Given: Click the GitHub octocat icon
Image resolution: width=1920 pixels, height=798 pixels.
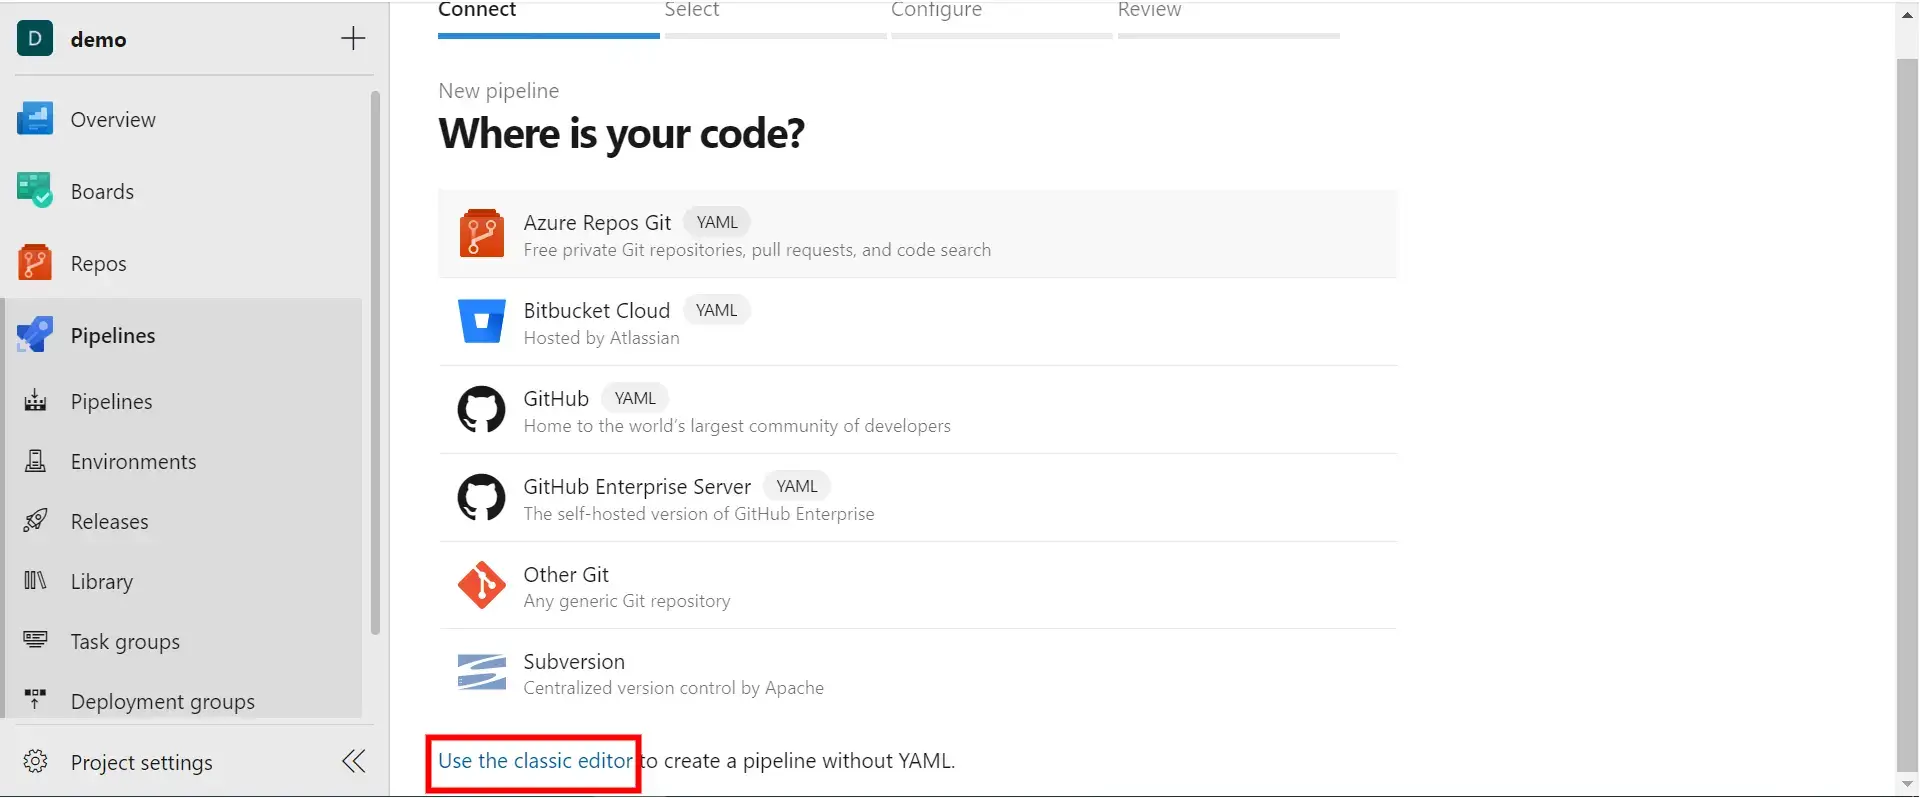Looking at the screenshot, I should [481, 410].
